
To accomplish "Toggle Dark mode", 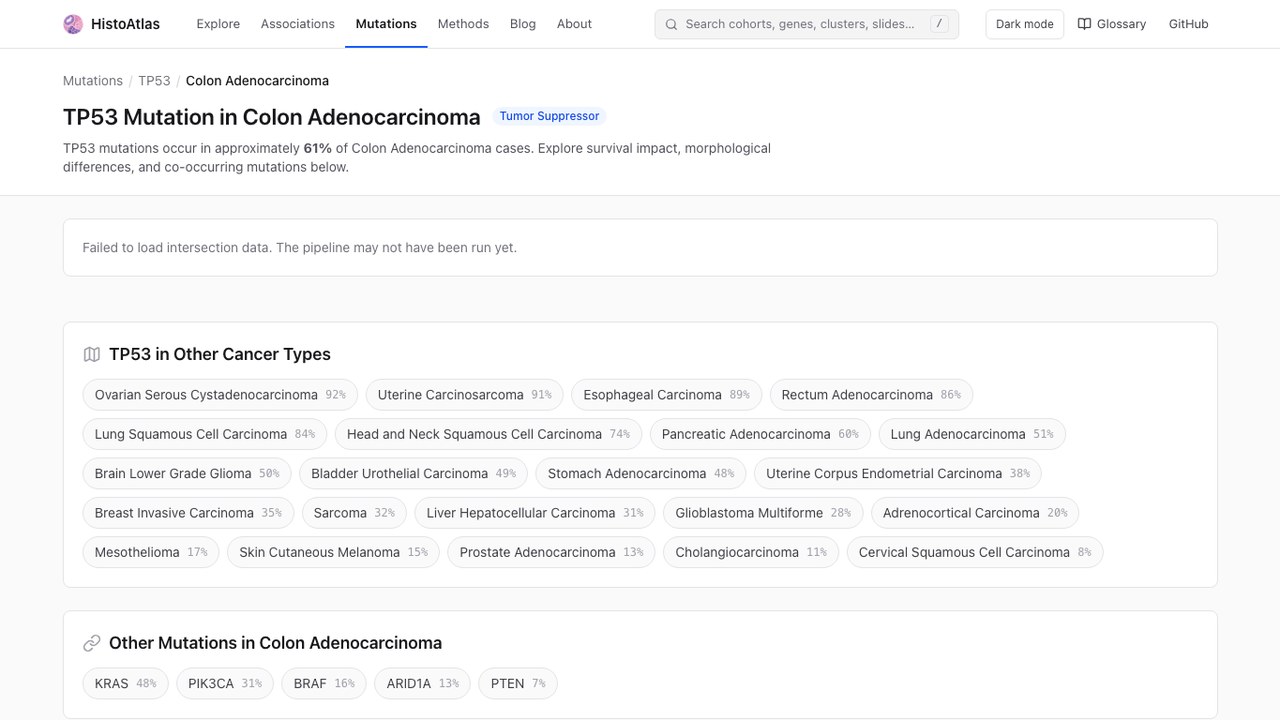I will click(1024, 24).
